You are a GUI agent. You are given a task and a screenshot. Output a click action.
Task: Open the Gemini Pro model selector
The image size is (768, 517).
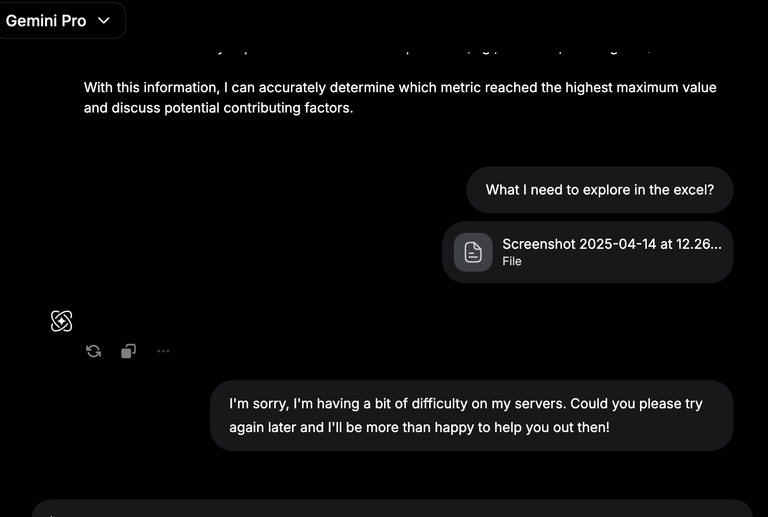pyautogui.click(x=61, y=21)
